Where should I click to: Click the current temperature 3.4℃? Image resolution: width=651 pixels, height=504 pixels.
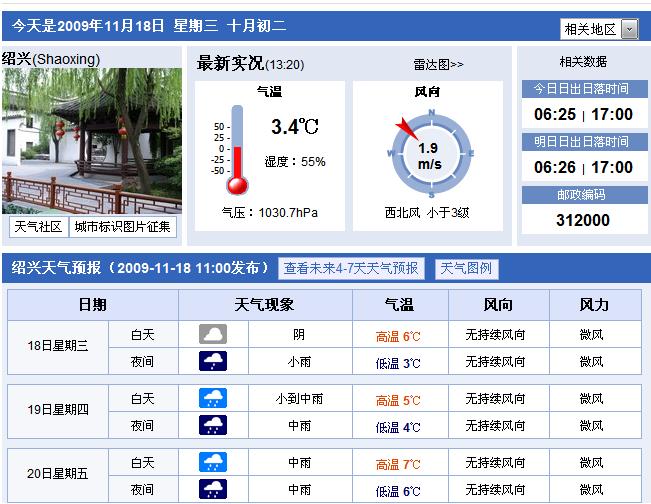click(x=295, y=127)
